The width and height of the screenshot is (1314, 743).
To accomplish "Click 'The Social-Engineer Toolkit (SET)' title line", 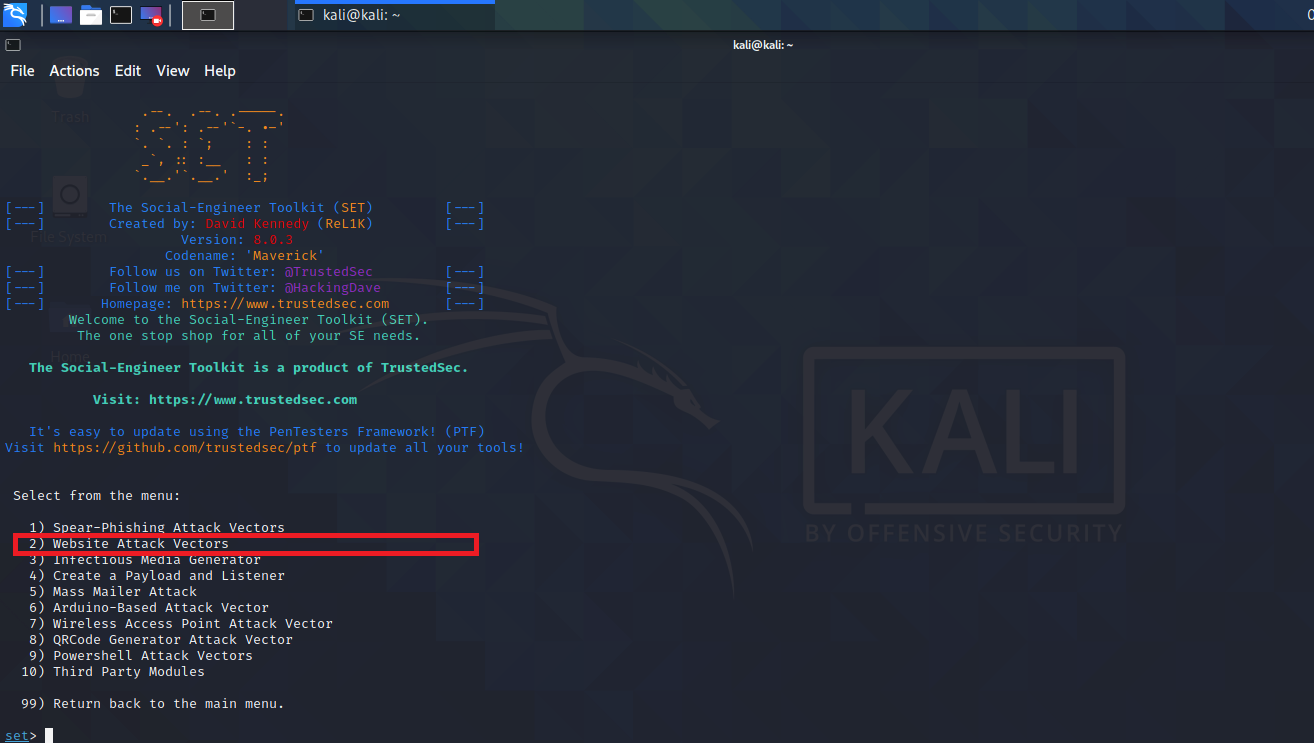I will click(241, 208).
